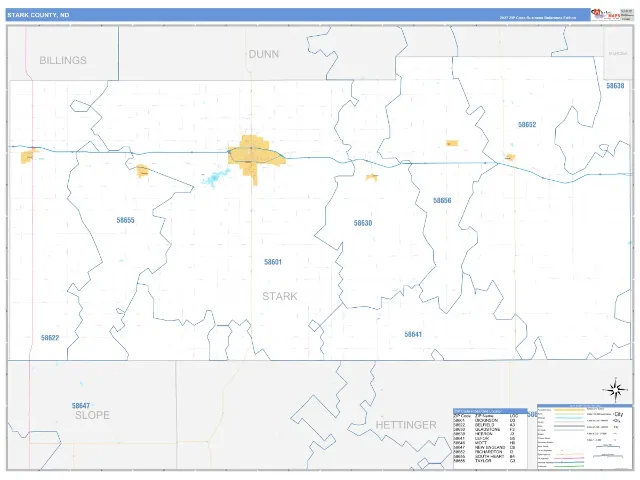Click the ZIP Code Business Reference Edition subtitle
The height and width of the screenshot is (480, 640).
click(538, 18)
